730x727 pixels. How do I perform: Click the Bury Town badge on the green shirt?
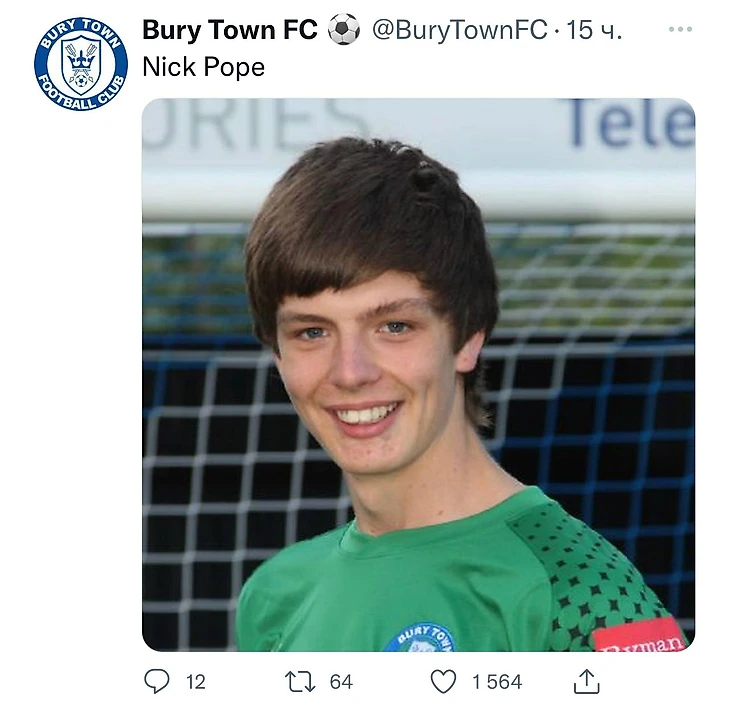point(420,638)
